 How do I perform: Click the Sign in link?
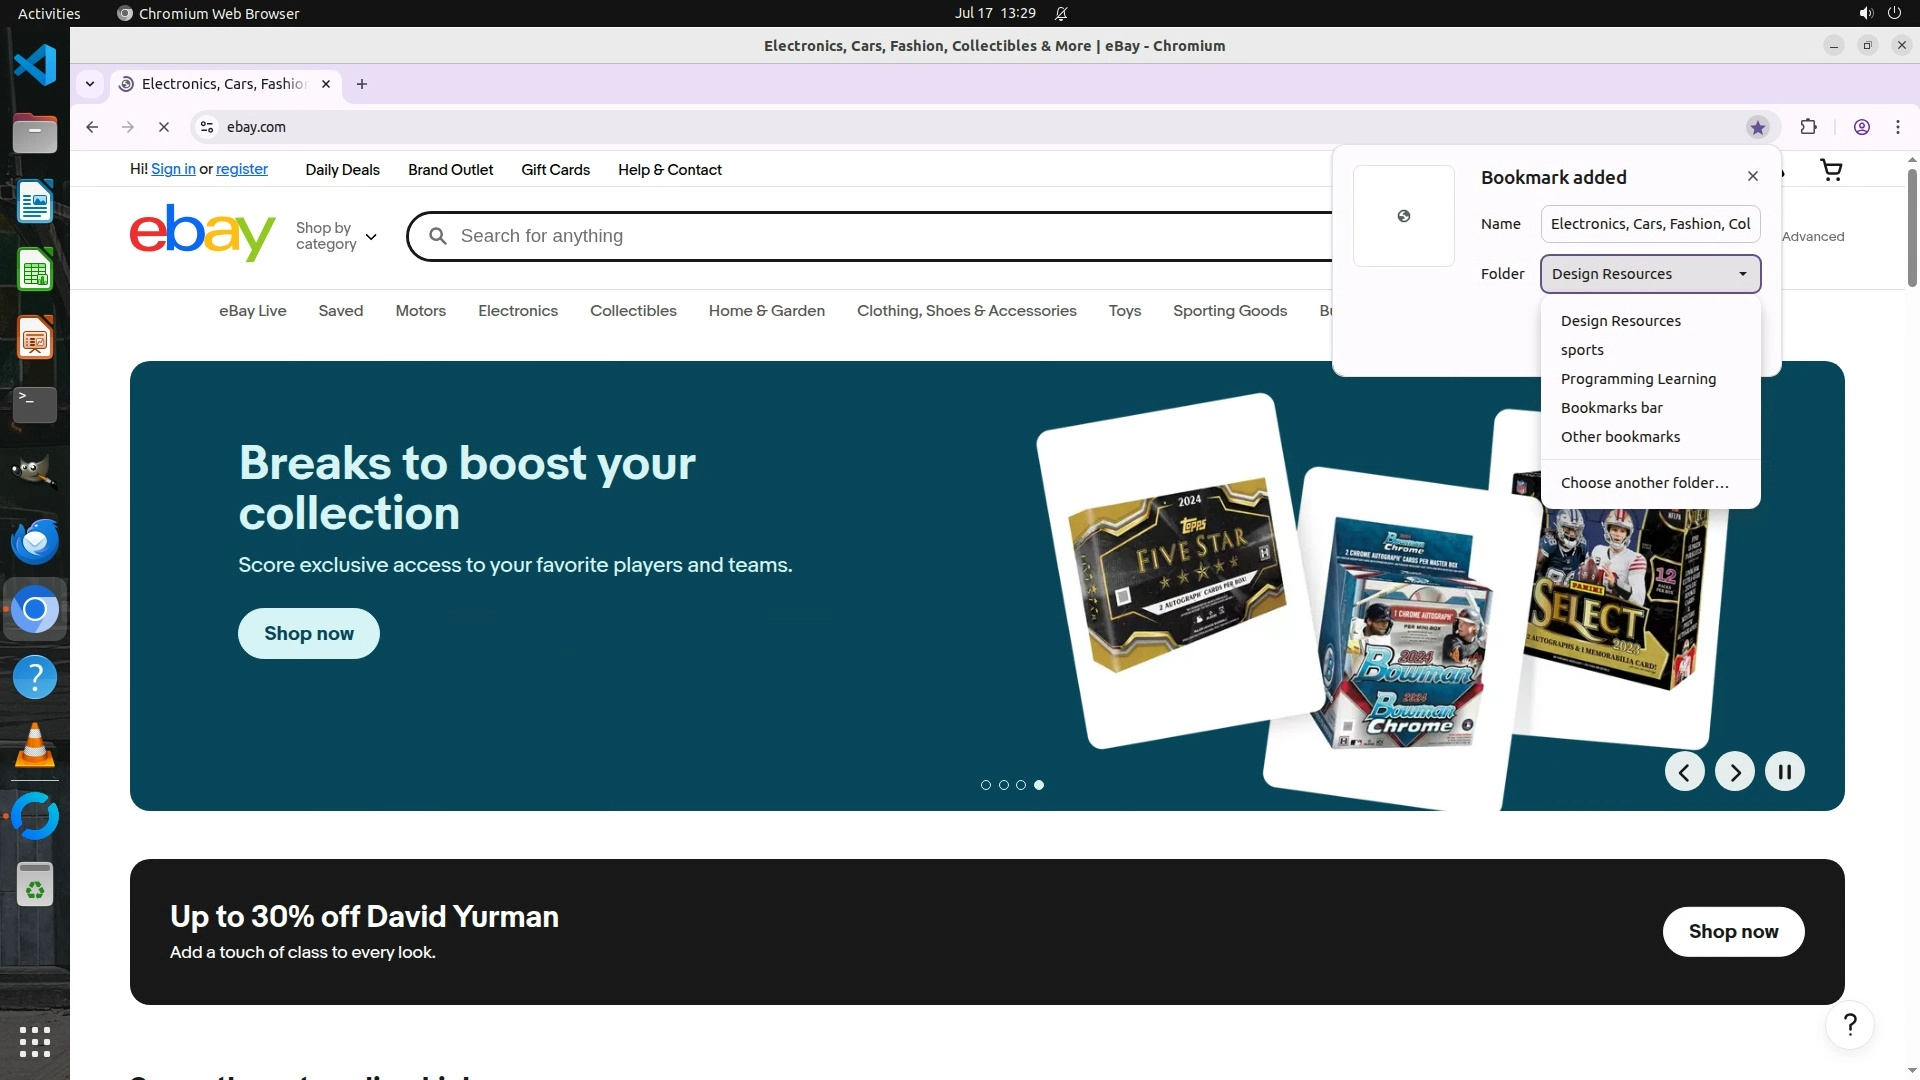pyautogui.click(x=173, y=170)
